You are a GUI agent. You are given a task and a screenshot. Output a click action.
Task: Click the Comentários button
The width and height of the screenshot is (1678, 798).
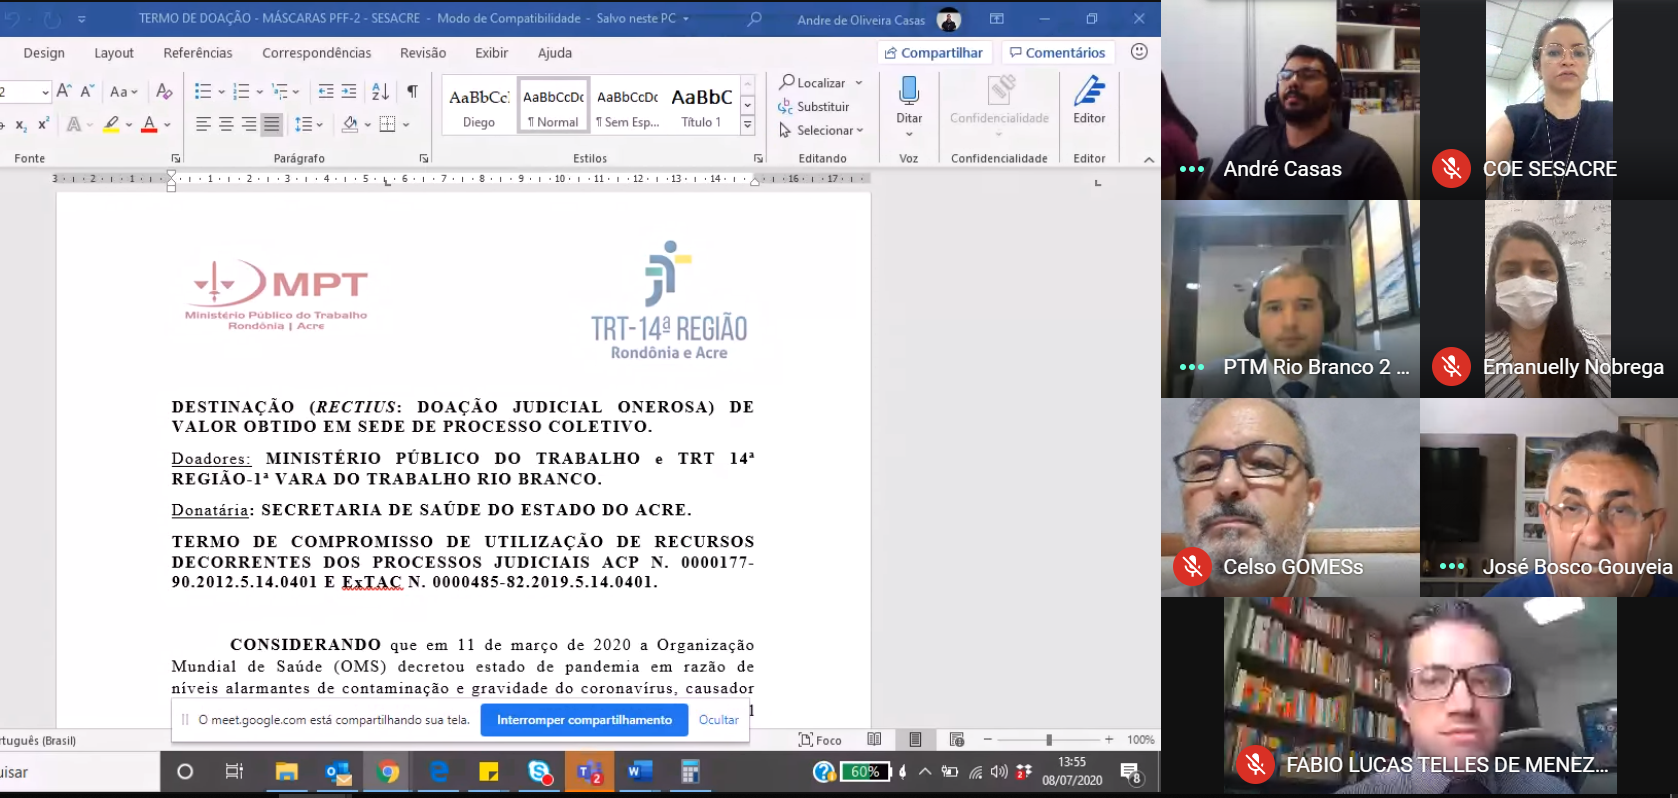pyautogui.click(x=1058, y=52)
